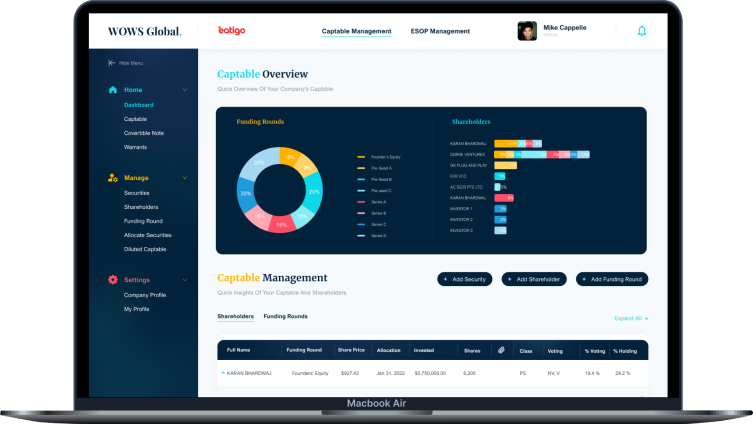Click Hide Menu text
Screen dimensions: 753x424
coord(131,63)
